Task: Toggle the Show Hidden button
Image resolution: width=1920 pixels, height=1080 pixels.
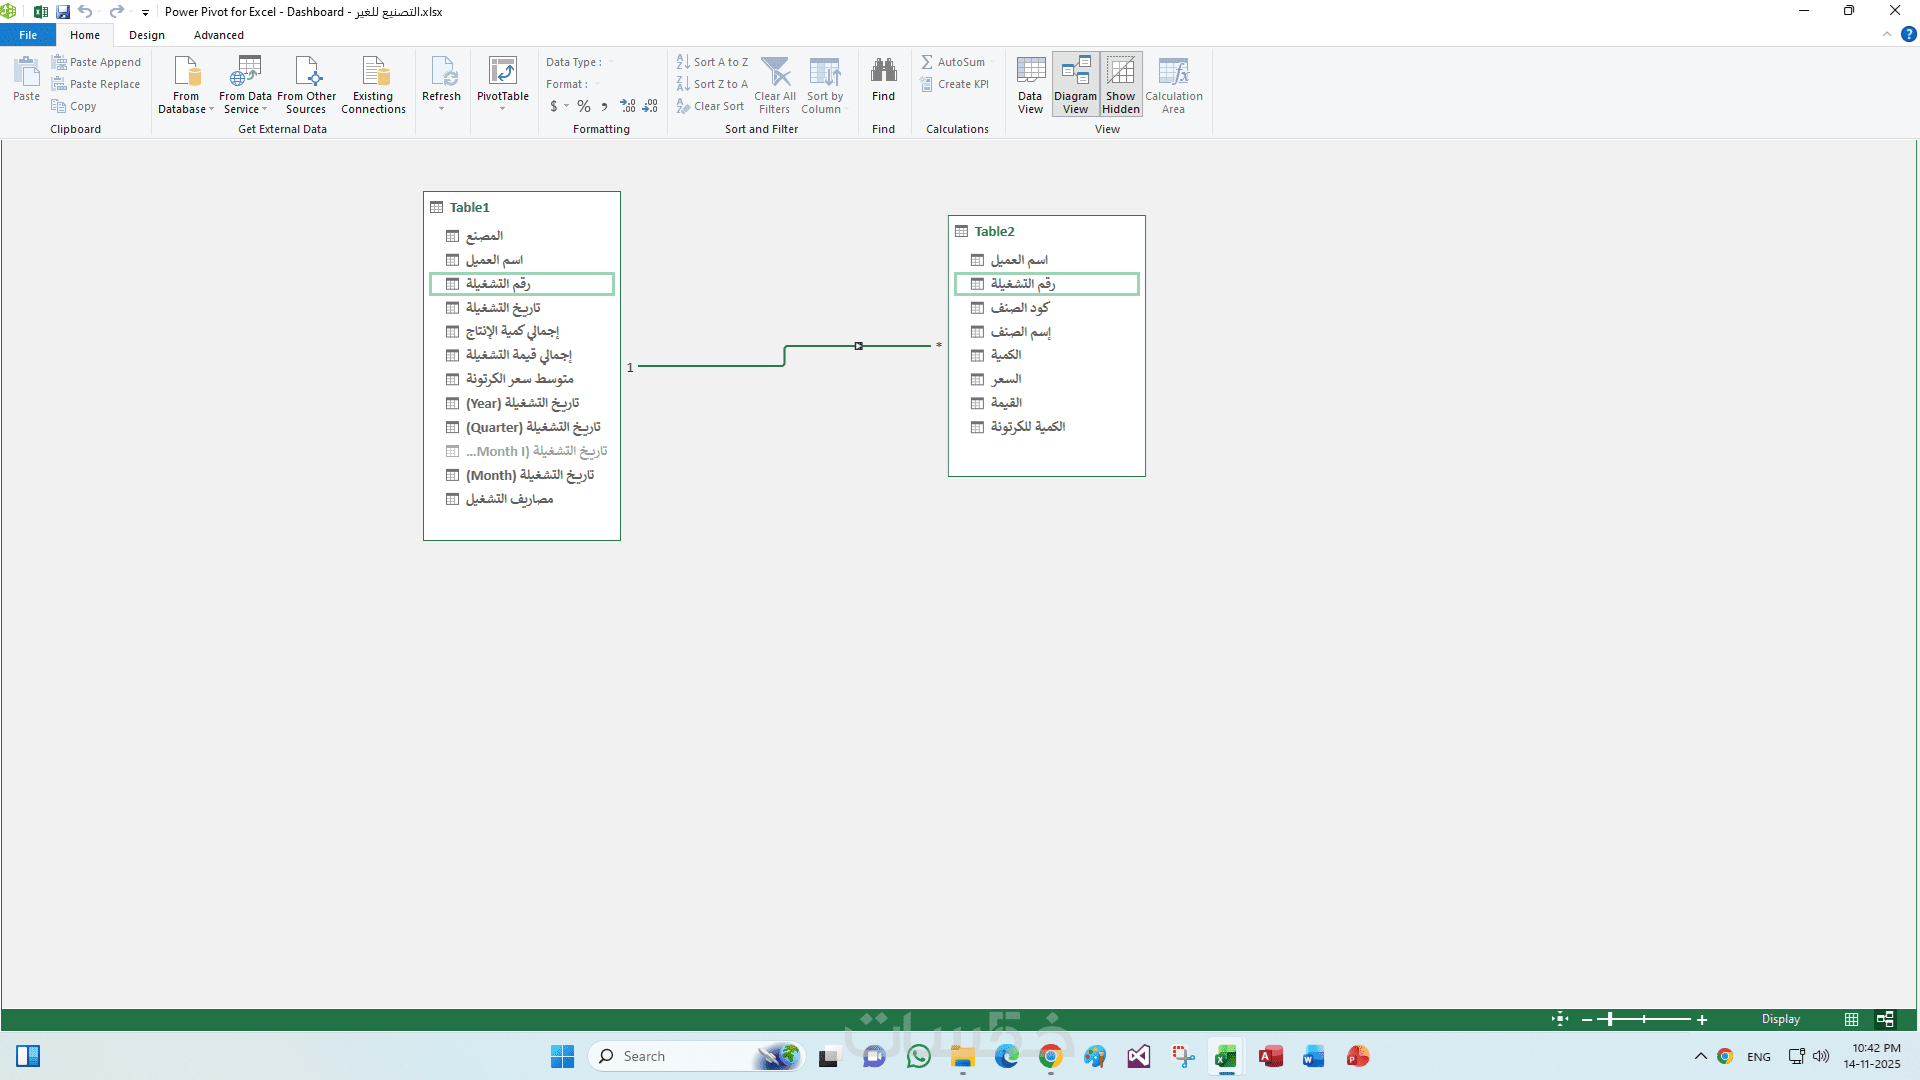Action: pos(1120,84)
